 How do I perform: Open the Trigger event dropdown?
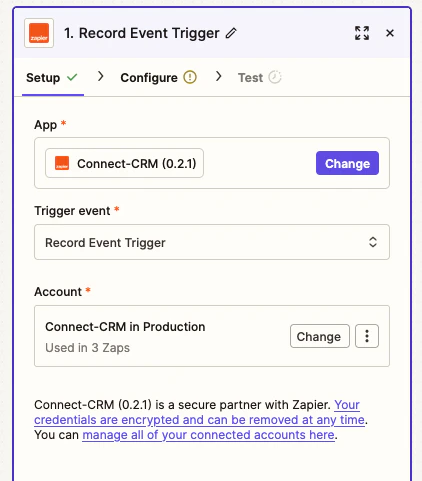[x=212, y=242]
